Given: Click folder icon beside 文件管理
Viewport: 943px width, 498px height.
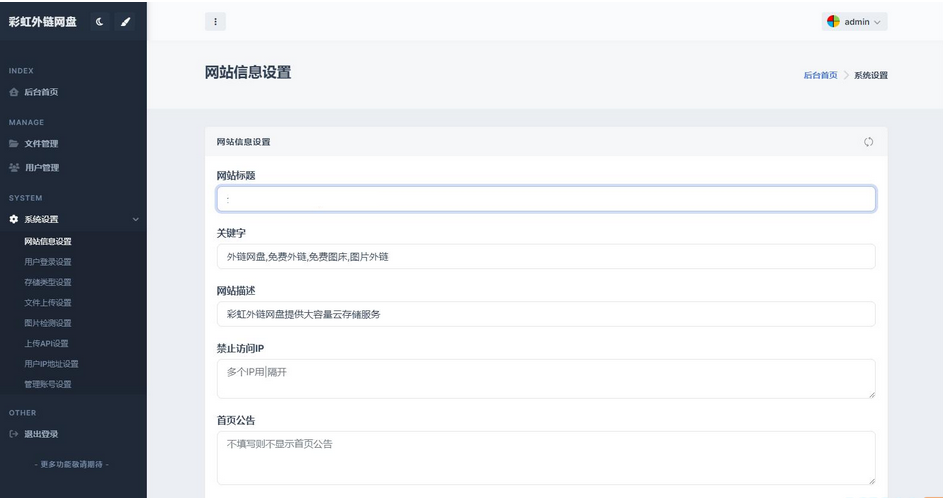Looking at the screenshot, I should pyautogui.click(x=14, y=144).
